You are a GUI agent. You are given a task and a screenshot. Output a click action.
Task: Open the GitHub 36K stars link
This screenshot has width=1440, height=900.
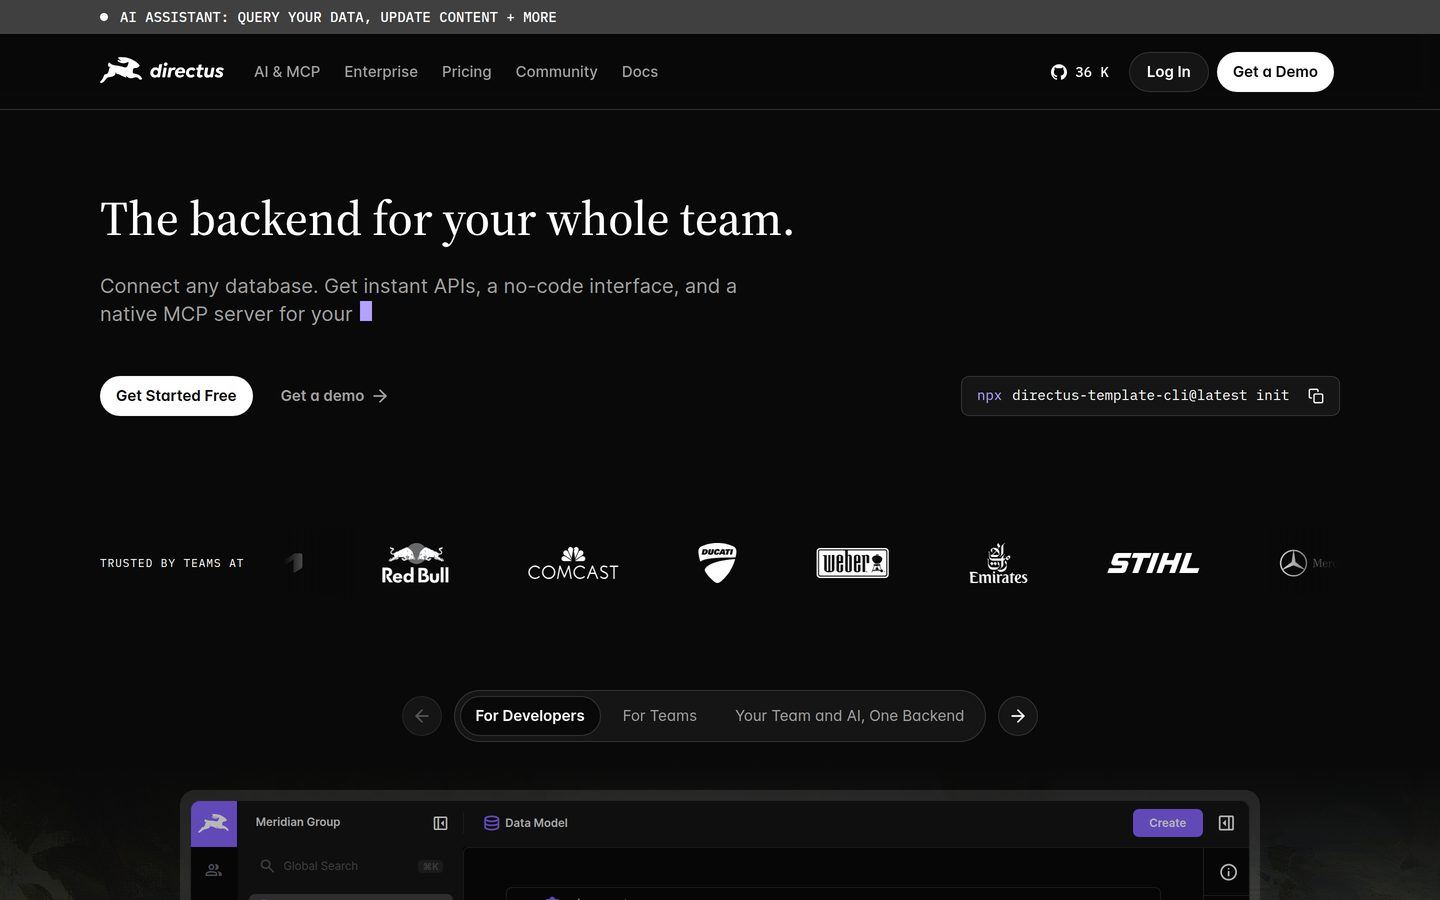click(1080, 72)
